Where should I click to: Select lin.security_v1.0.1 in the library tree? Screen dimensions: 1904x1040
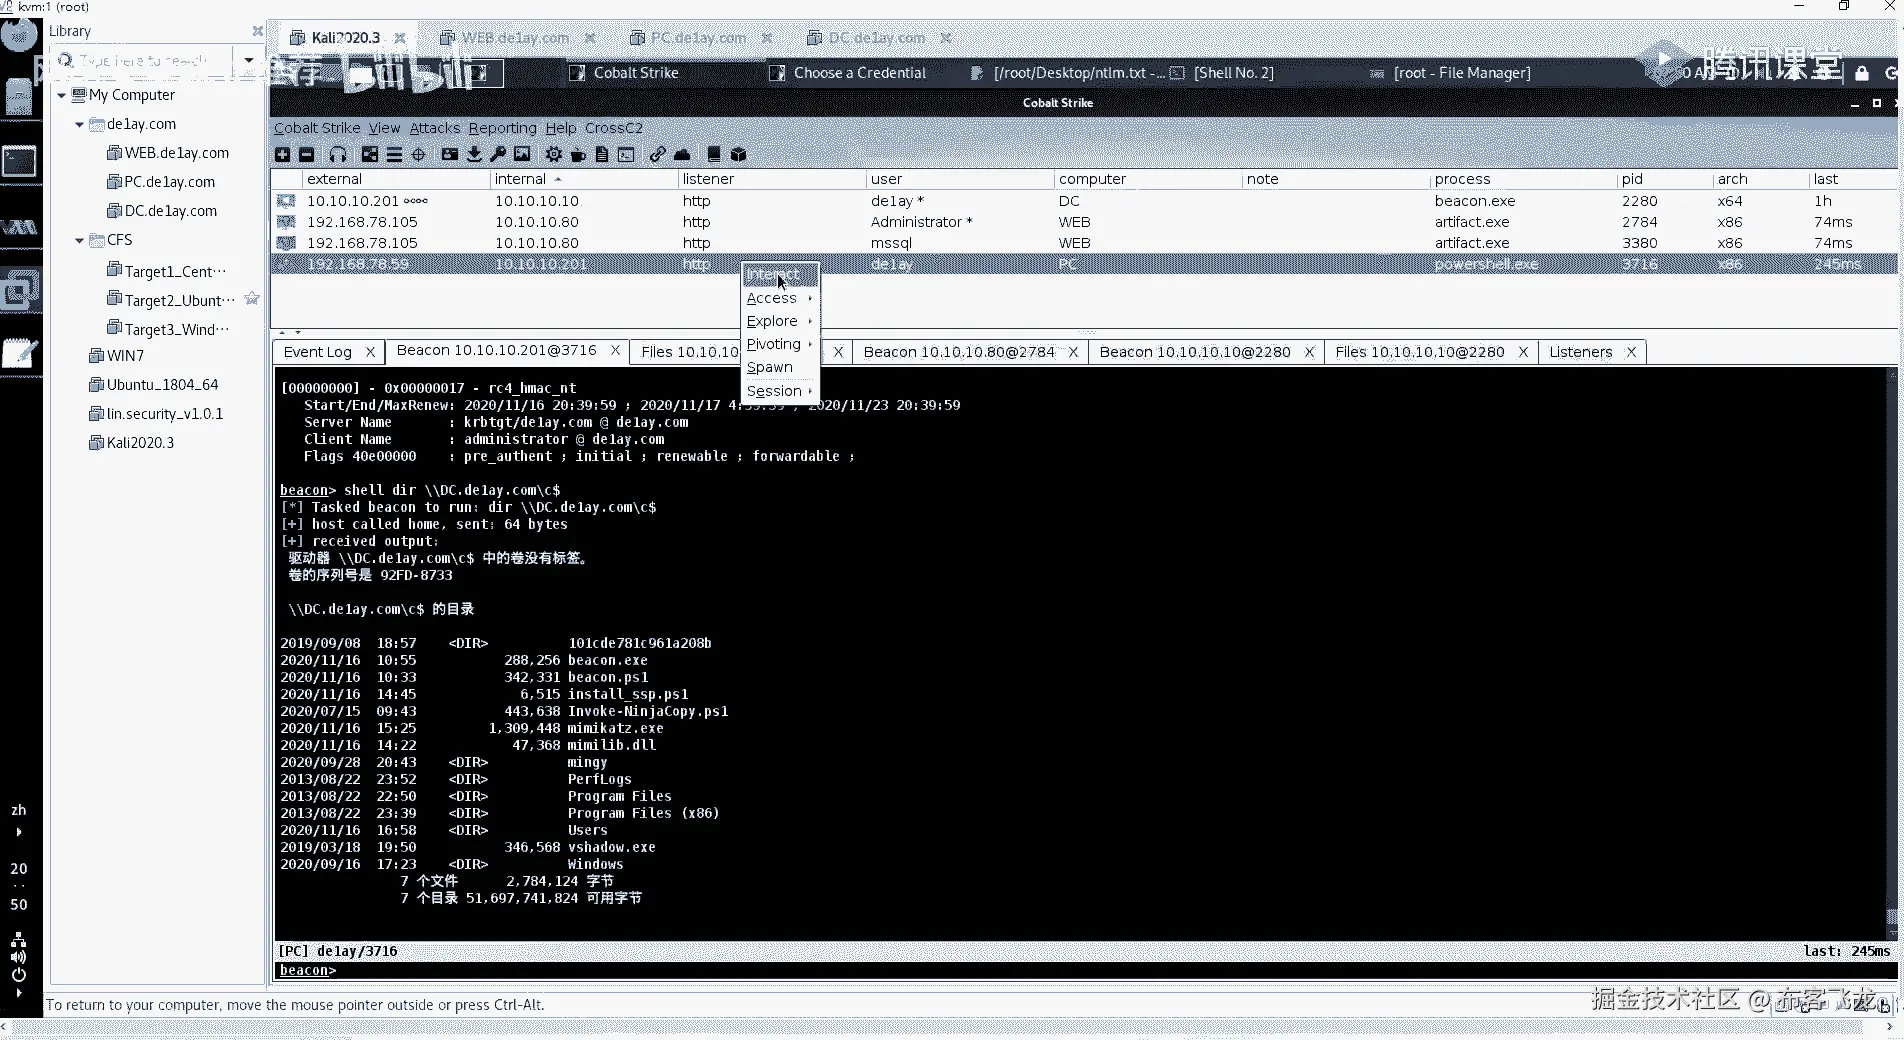click(156, 414)
